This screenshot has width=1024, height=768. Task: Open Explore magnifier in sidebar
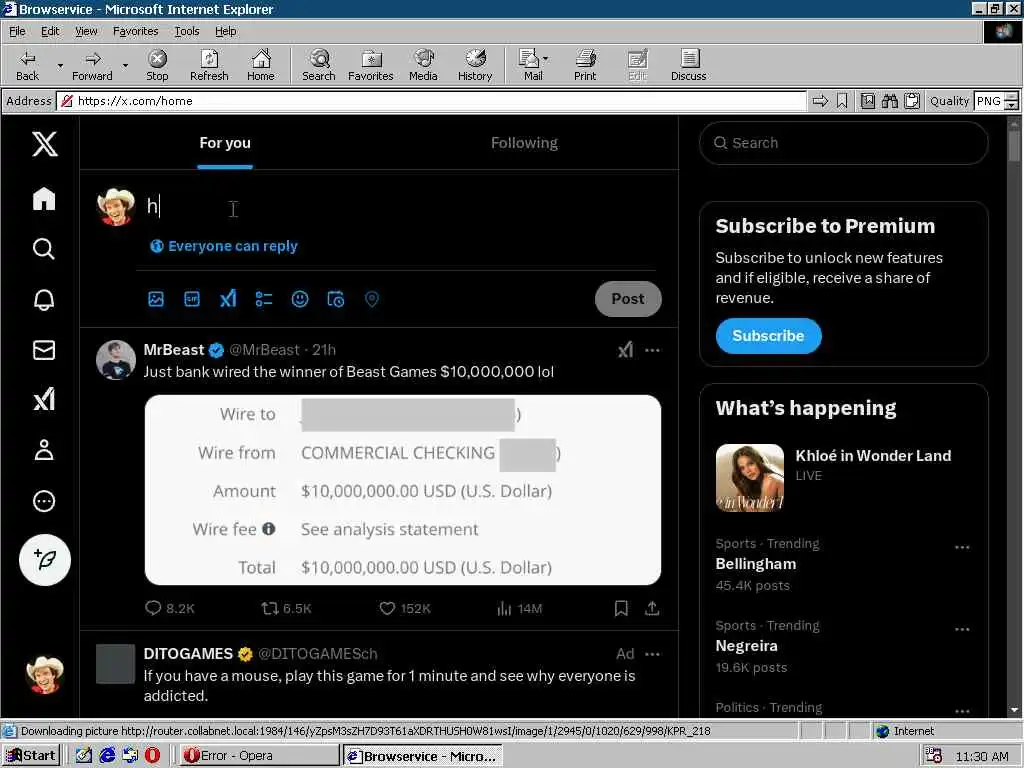tap(44, 249)
